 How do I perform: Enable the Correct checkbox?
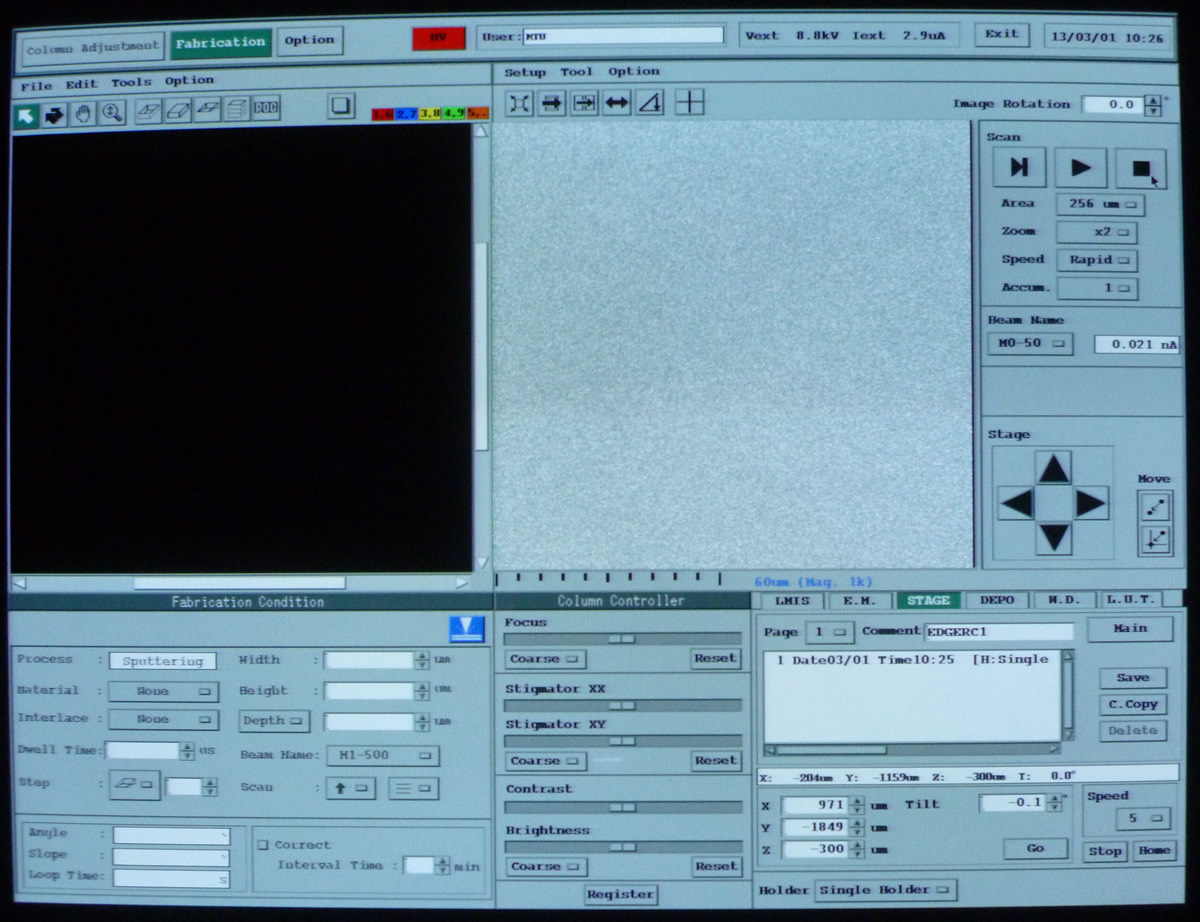(x=263, y=845)
